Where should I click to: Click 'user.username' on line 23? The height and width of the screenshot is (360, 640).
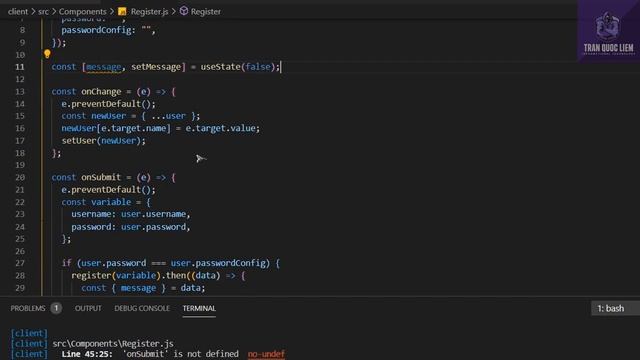tap(153, 214)
